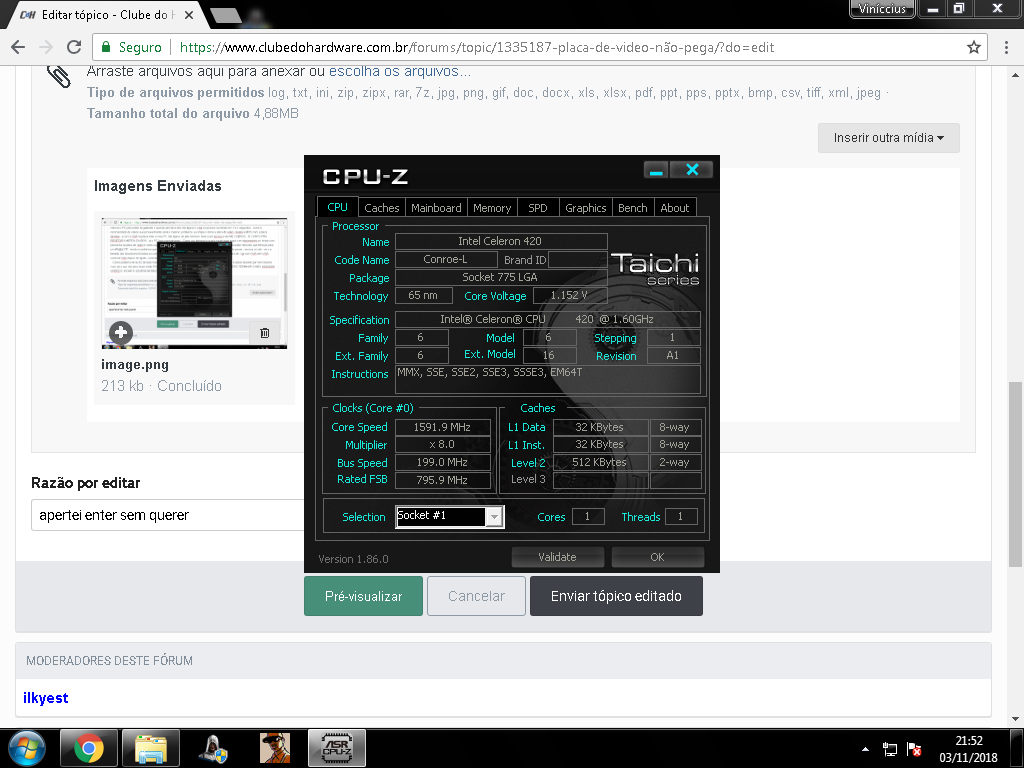1024x768 pixels.
Task: Click the paperclip attachment icon
Action: tap(59, 76)
